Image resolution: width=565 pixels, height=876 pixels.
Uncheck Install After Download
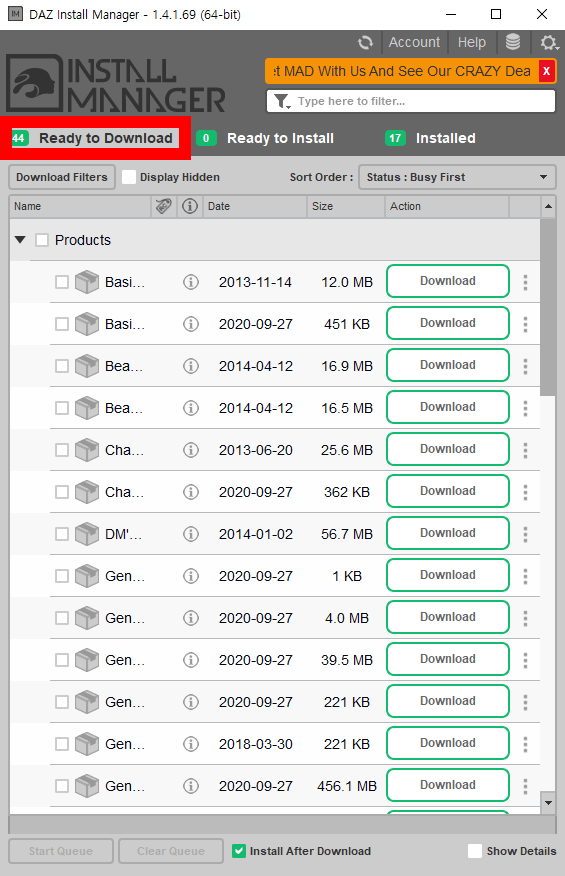coord(239,851)
